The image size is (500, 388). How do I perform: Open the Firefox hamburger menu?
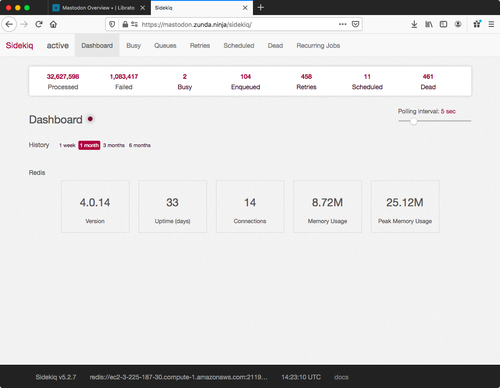[x=491, y=24]
